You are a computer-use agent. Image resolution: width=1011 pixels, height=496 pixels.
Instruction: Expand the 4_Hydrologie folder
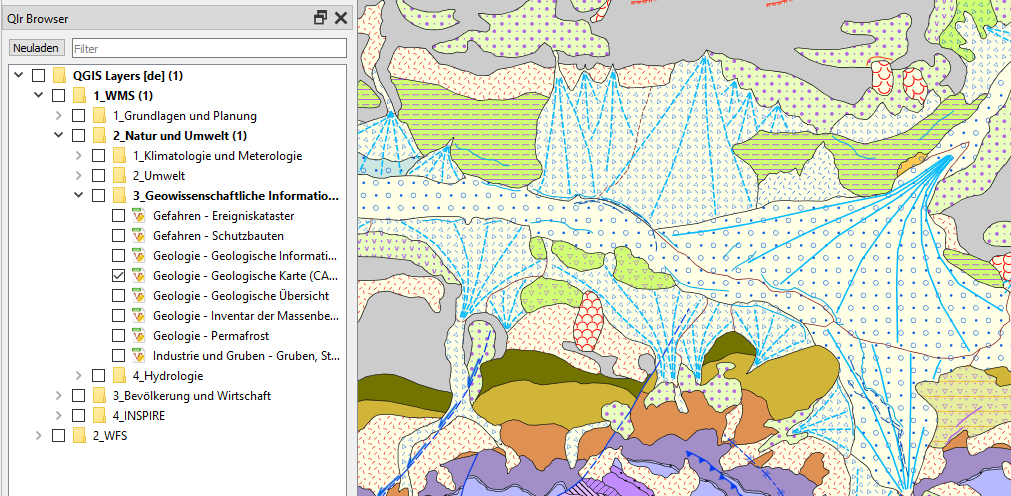[79, 376]
